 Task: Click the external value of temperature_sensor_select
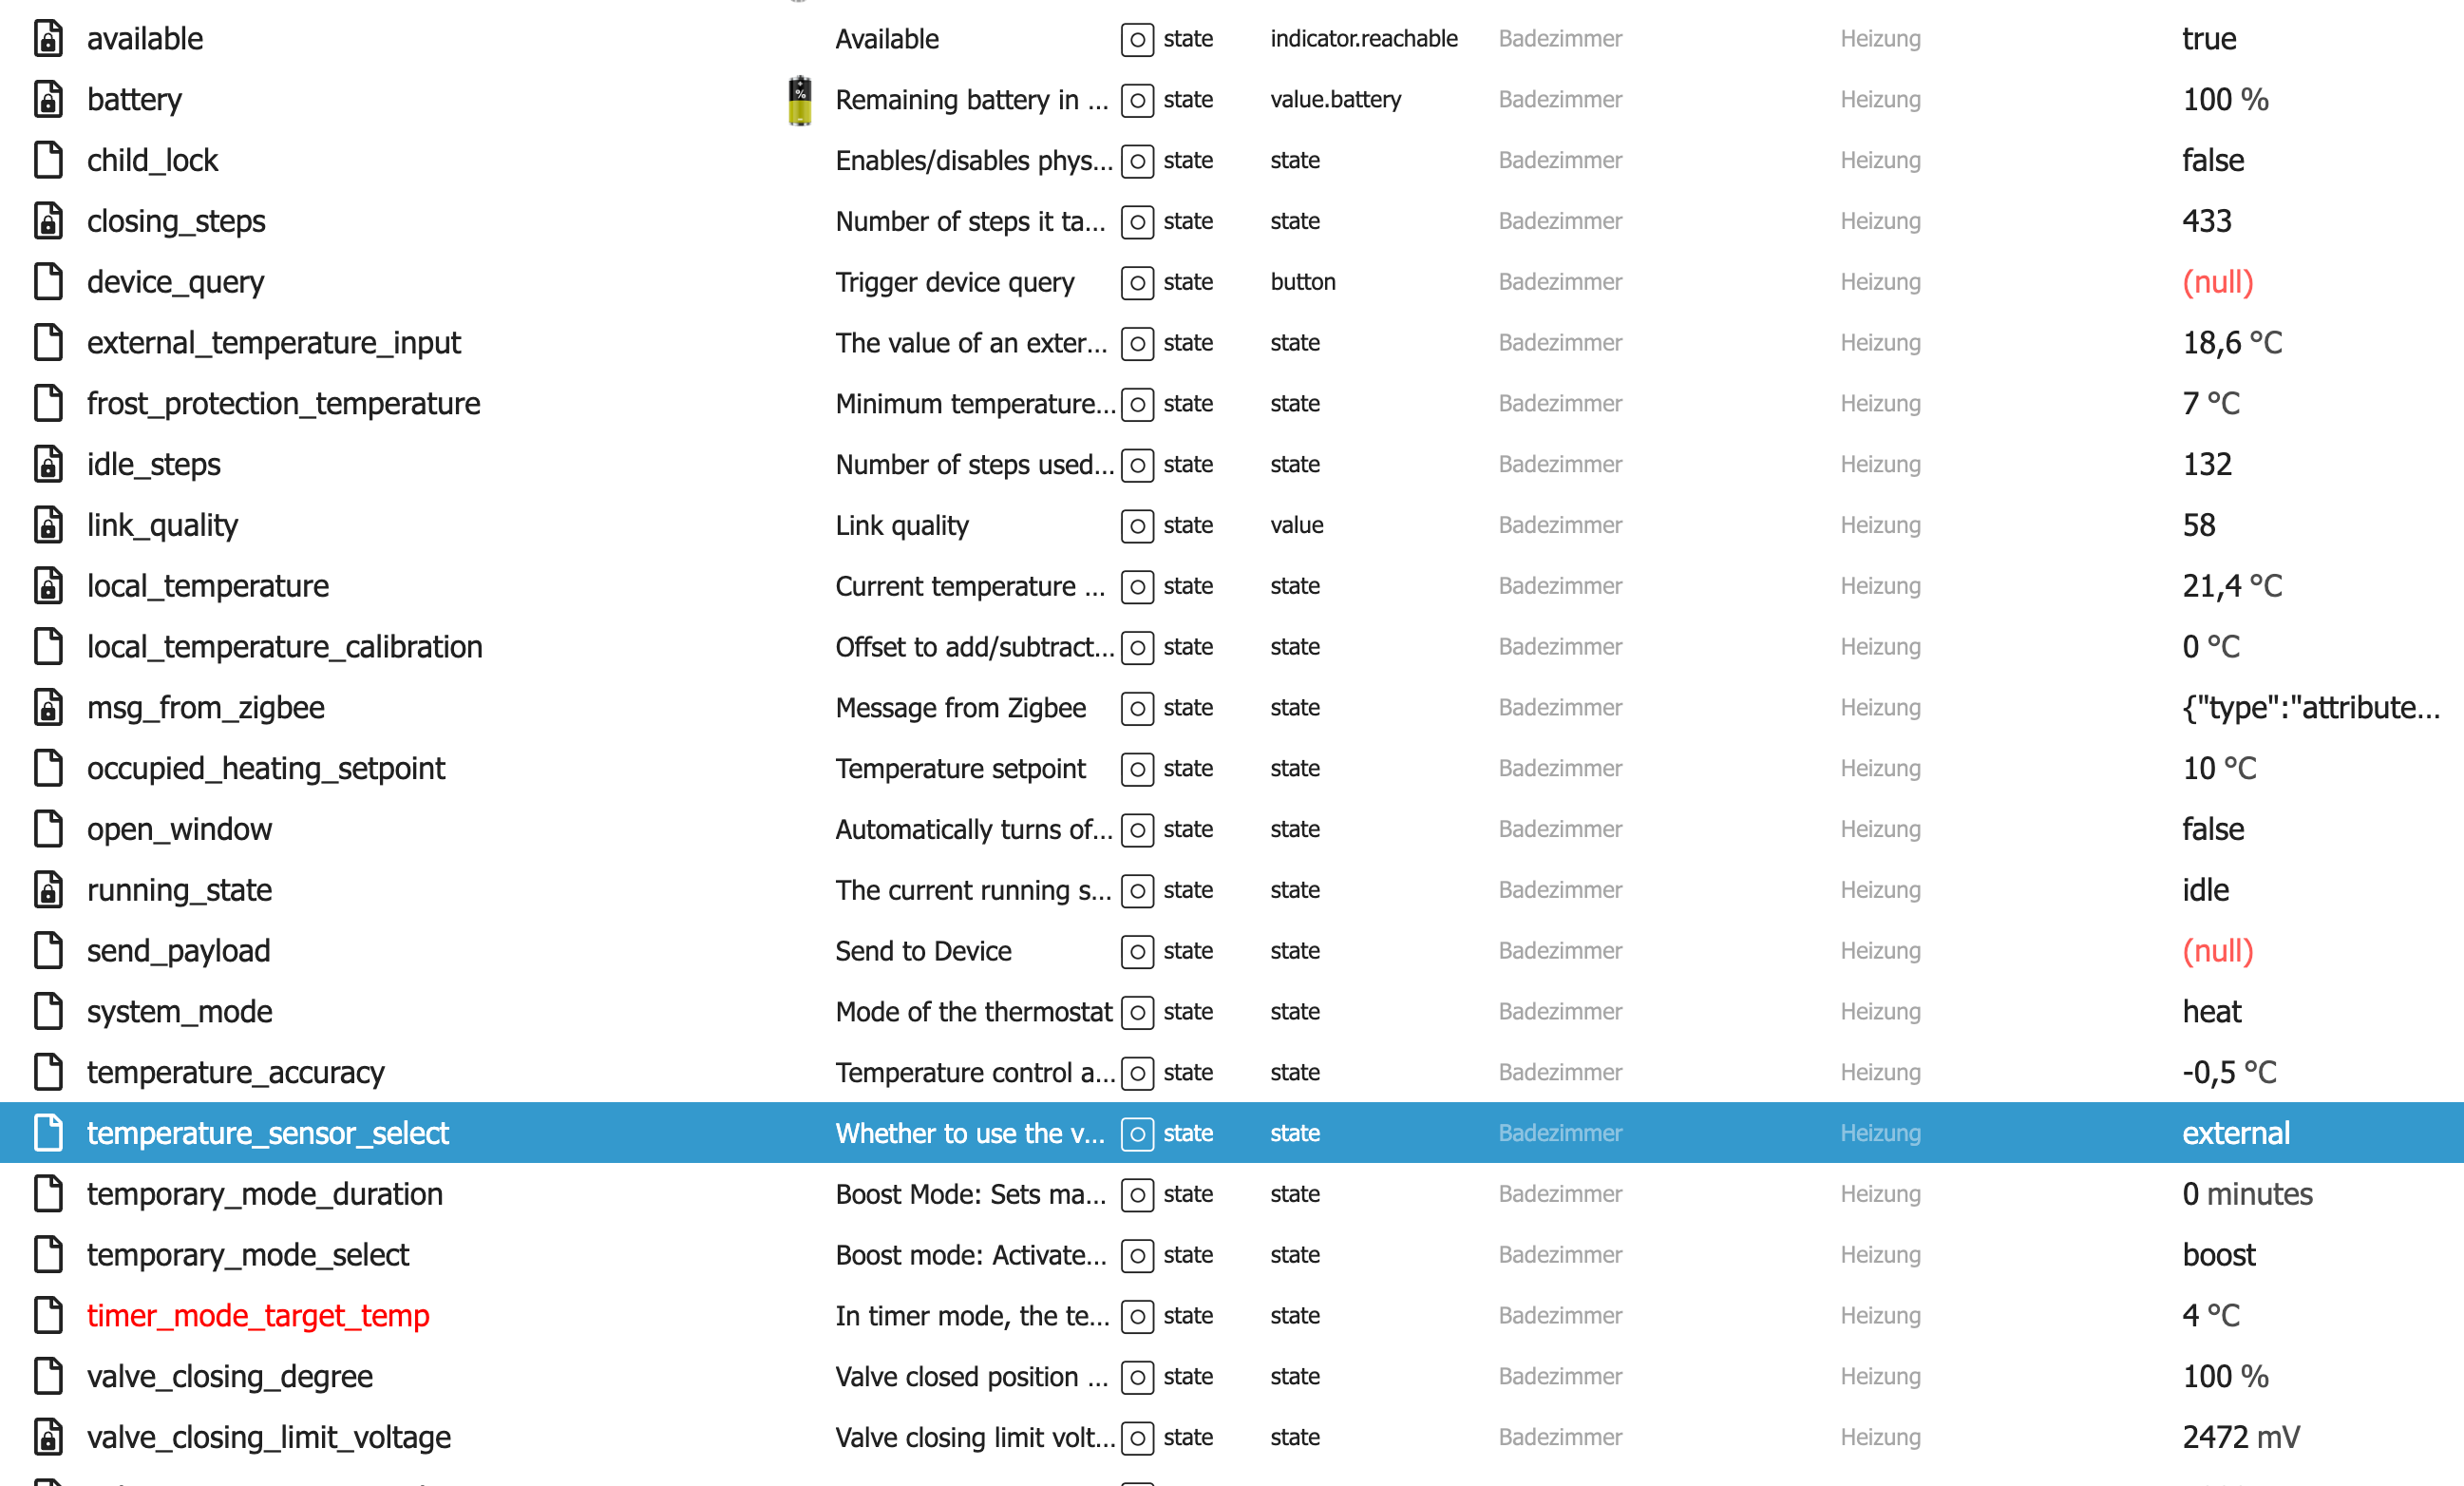coord(2235,1133)
